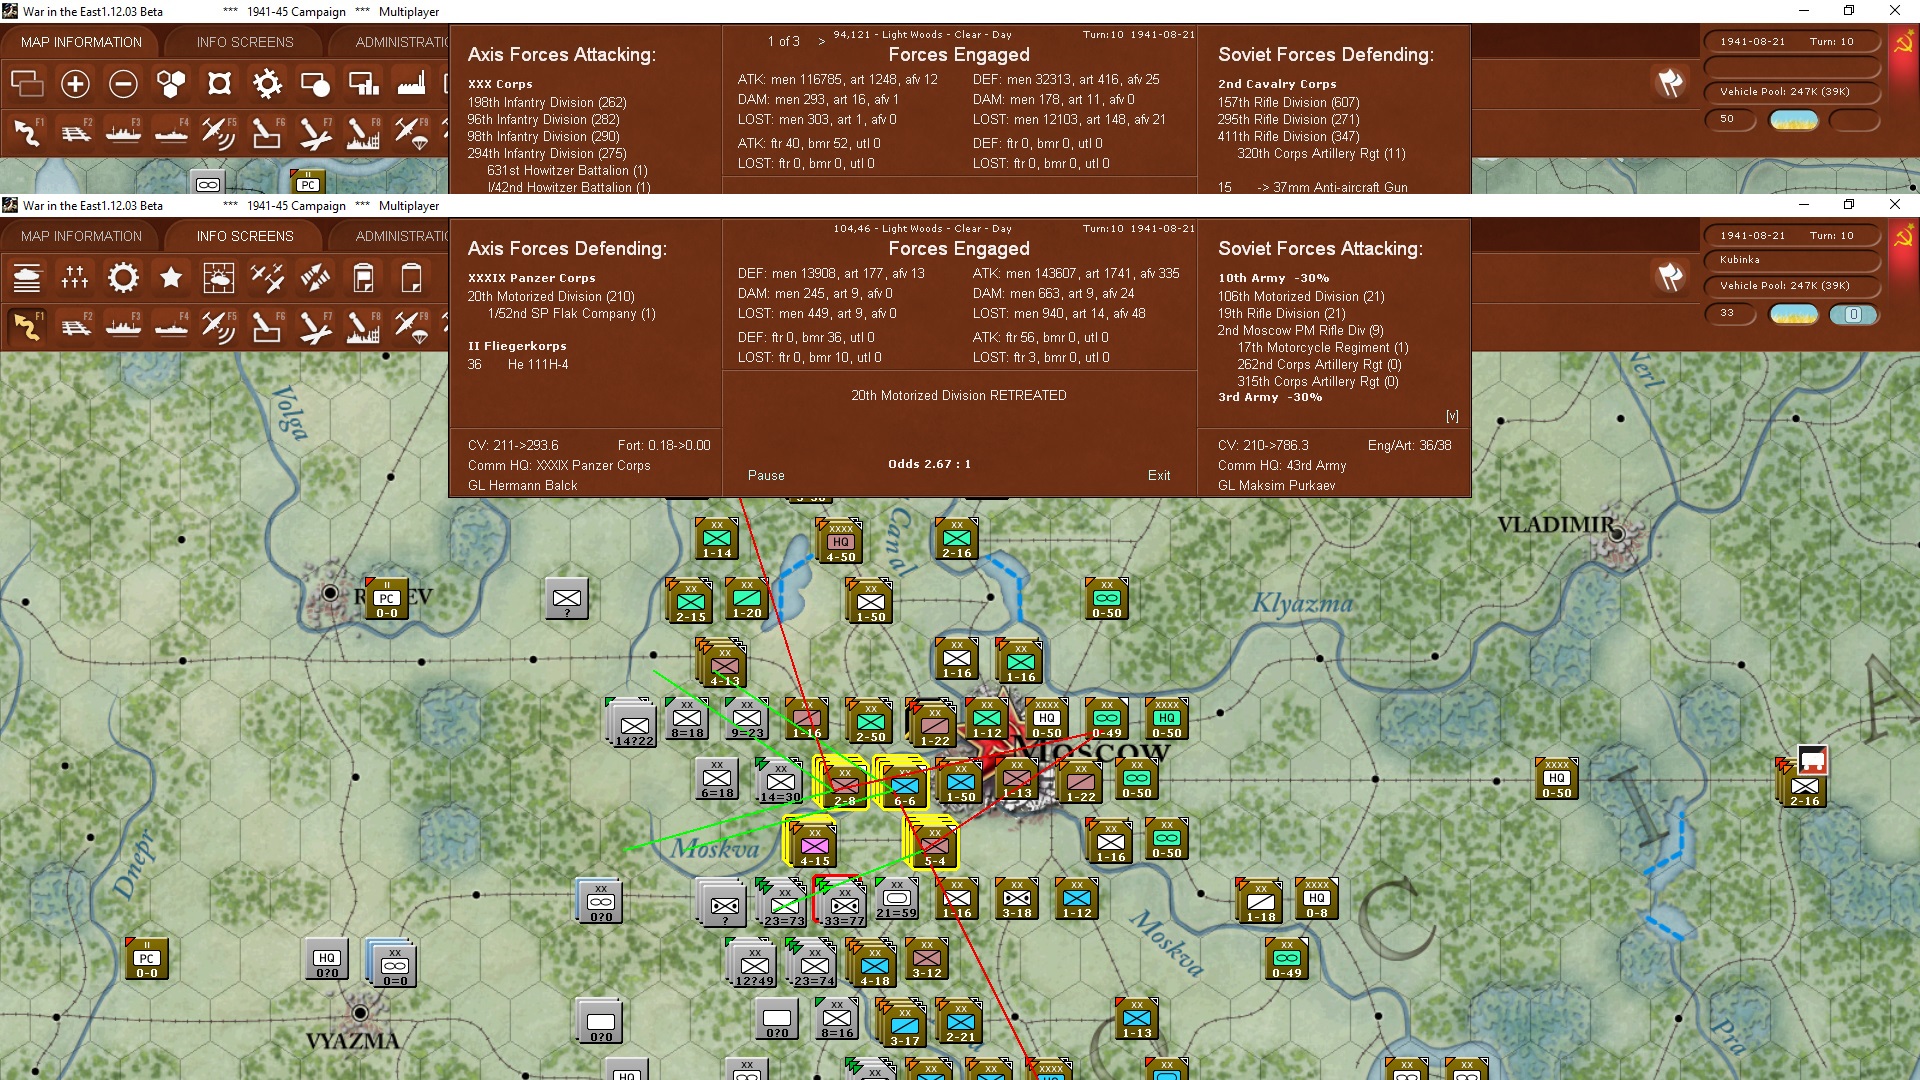Open the reinforcements and withdrawals arrows icon

(315, 278)
